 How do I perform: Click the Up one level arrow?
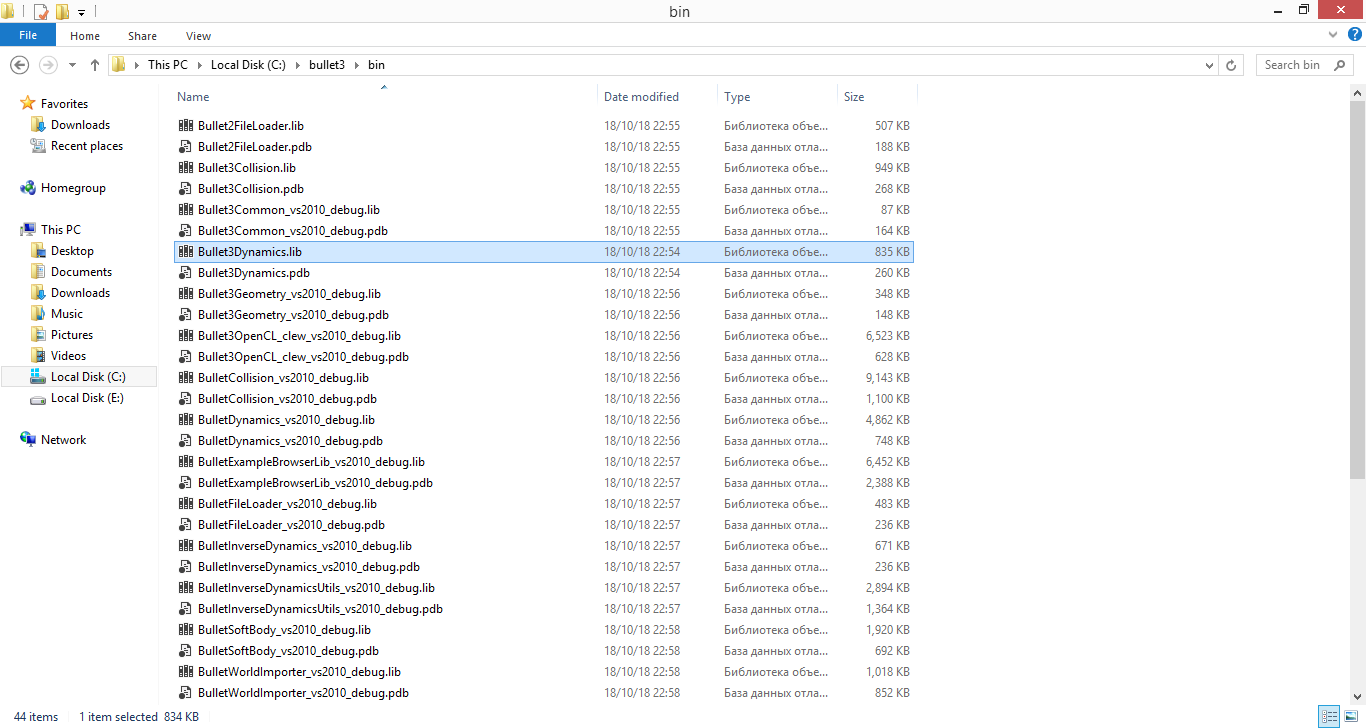point(95,65)
